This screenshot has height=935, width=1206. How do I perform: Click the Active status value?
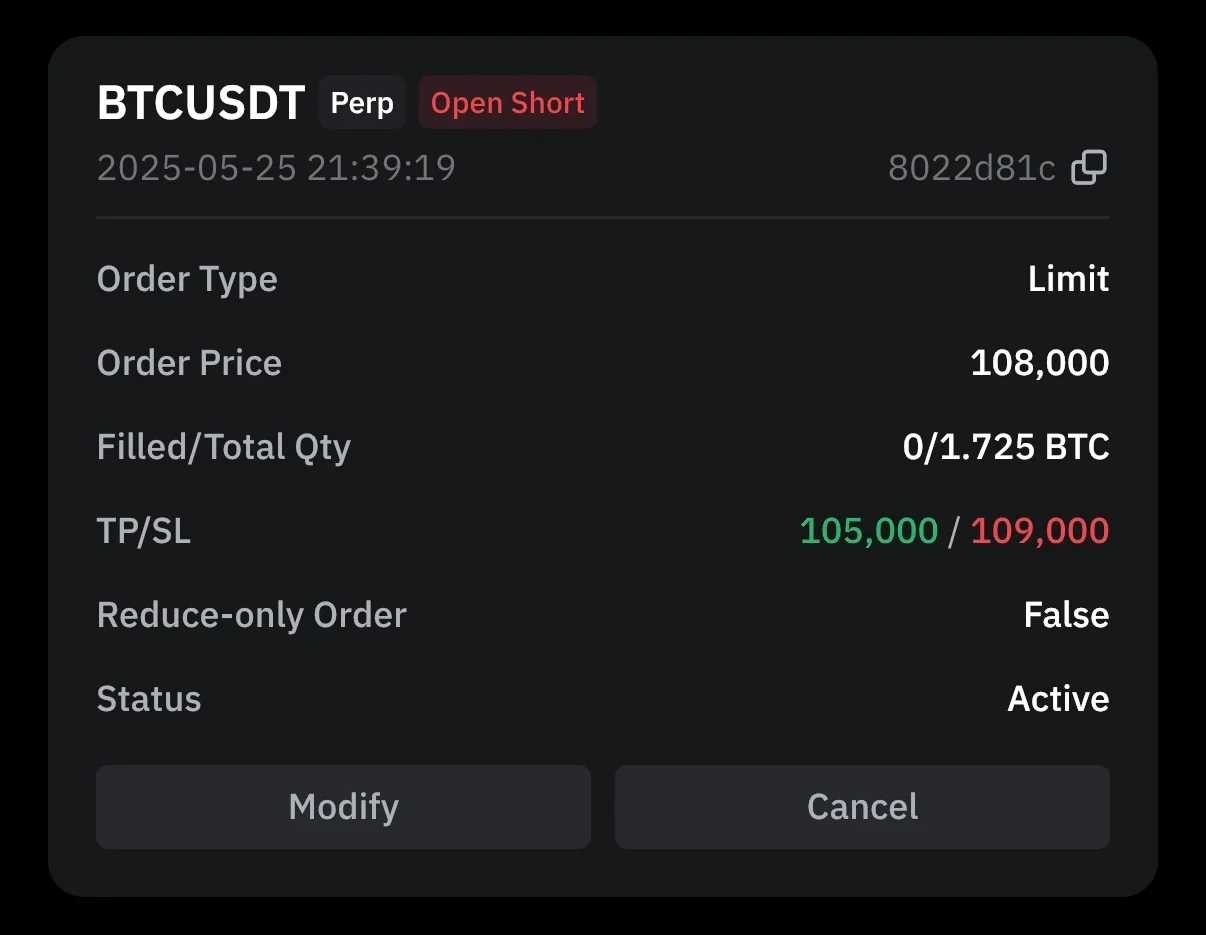(x=1058, y=699)
